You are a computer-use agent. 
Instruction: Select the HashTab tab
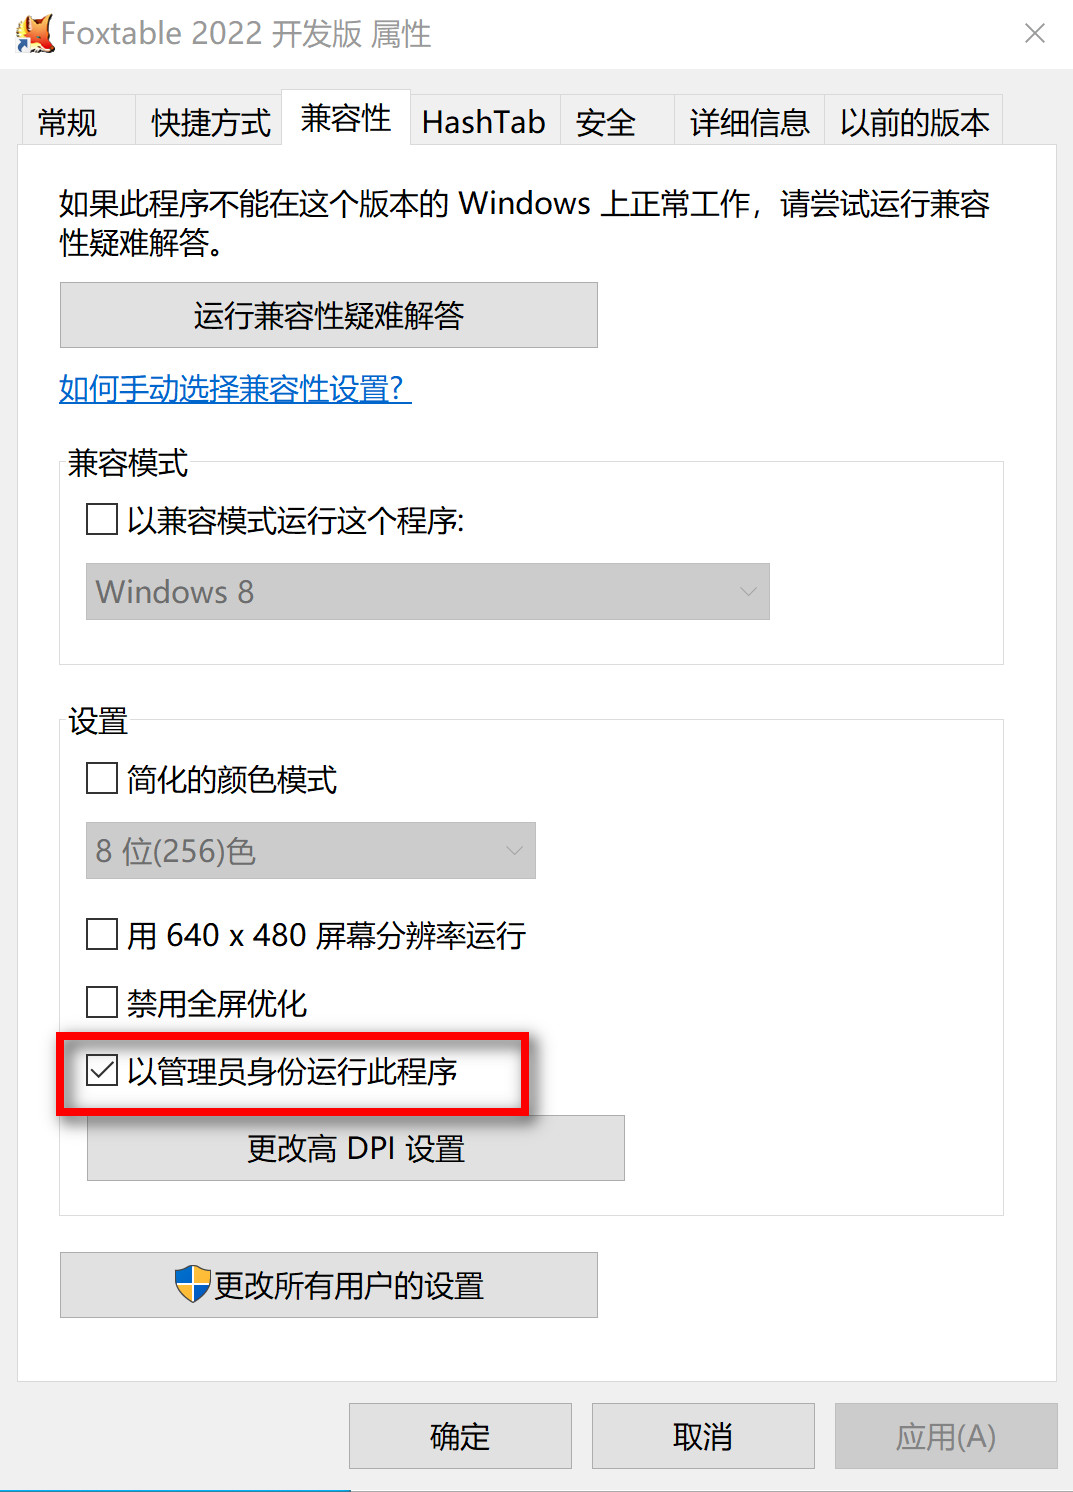click(x=484, y=122)
